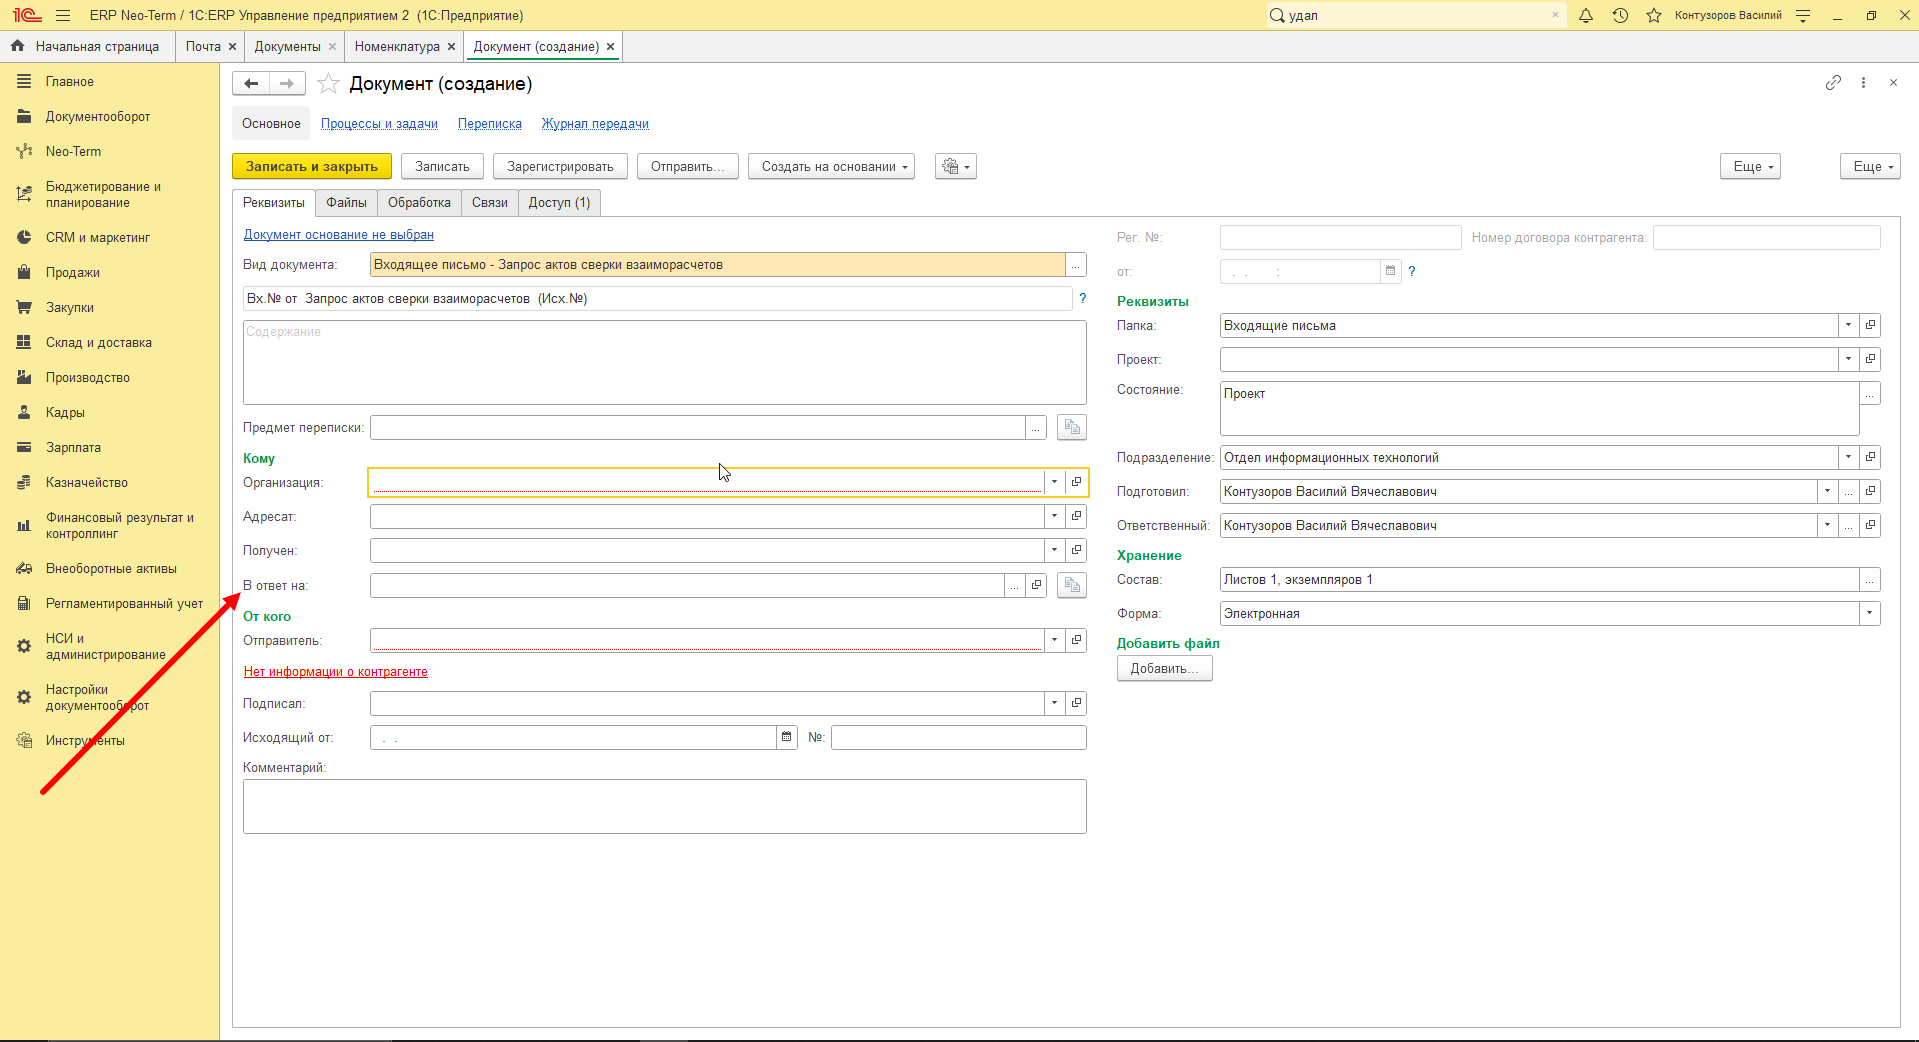
Task: Open settings gear dropdown in toolbar
Action: click(x=955, y=166)
